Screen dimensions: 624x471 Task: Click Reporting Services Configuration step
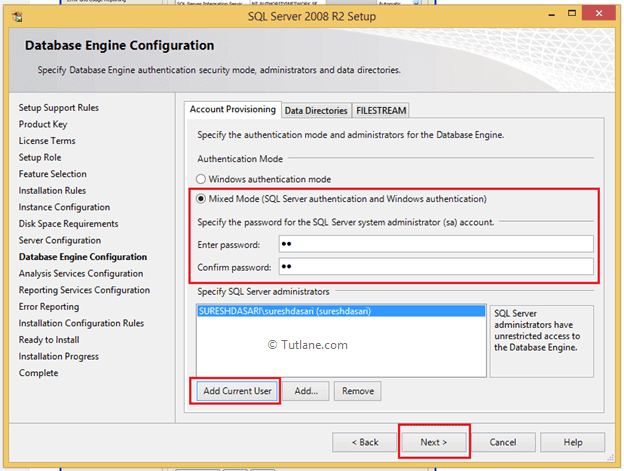tap(84, 290)
